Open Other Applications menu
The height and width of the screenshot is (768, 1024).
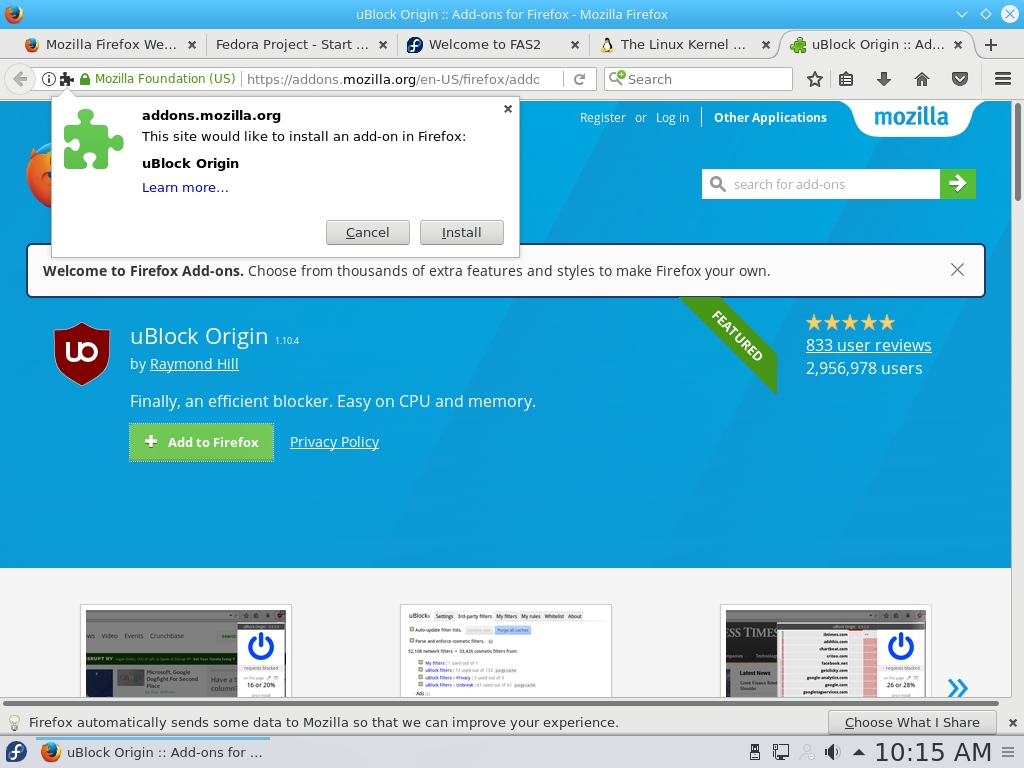[x=770, y=118]
